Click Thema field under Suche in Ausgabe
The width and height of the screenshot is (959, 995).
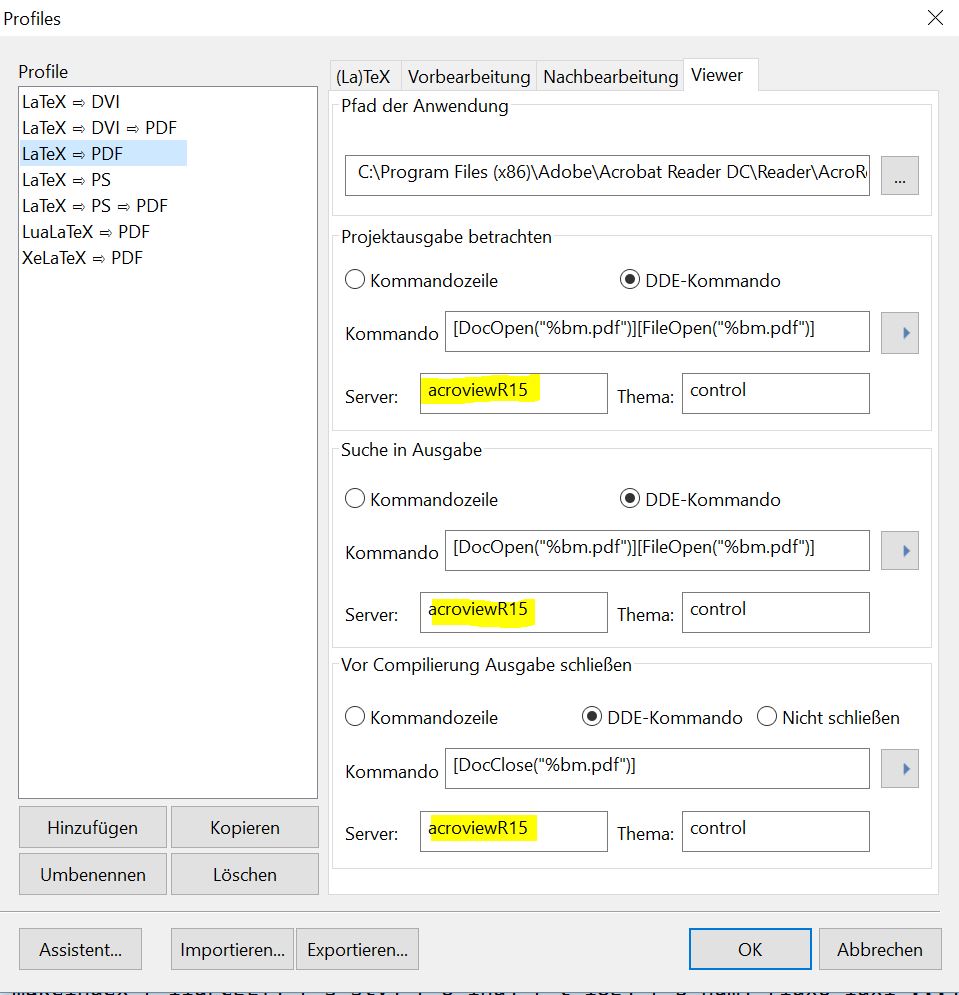776,612
